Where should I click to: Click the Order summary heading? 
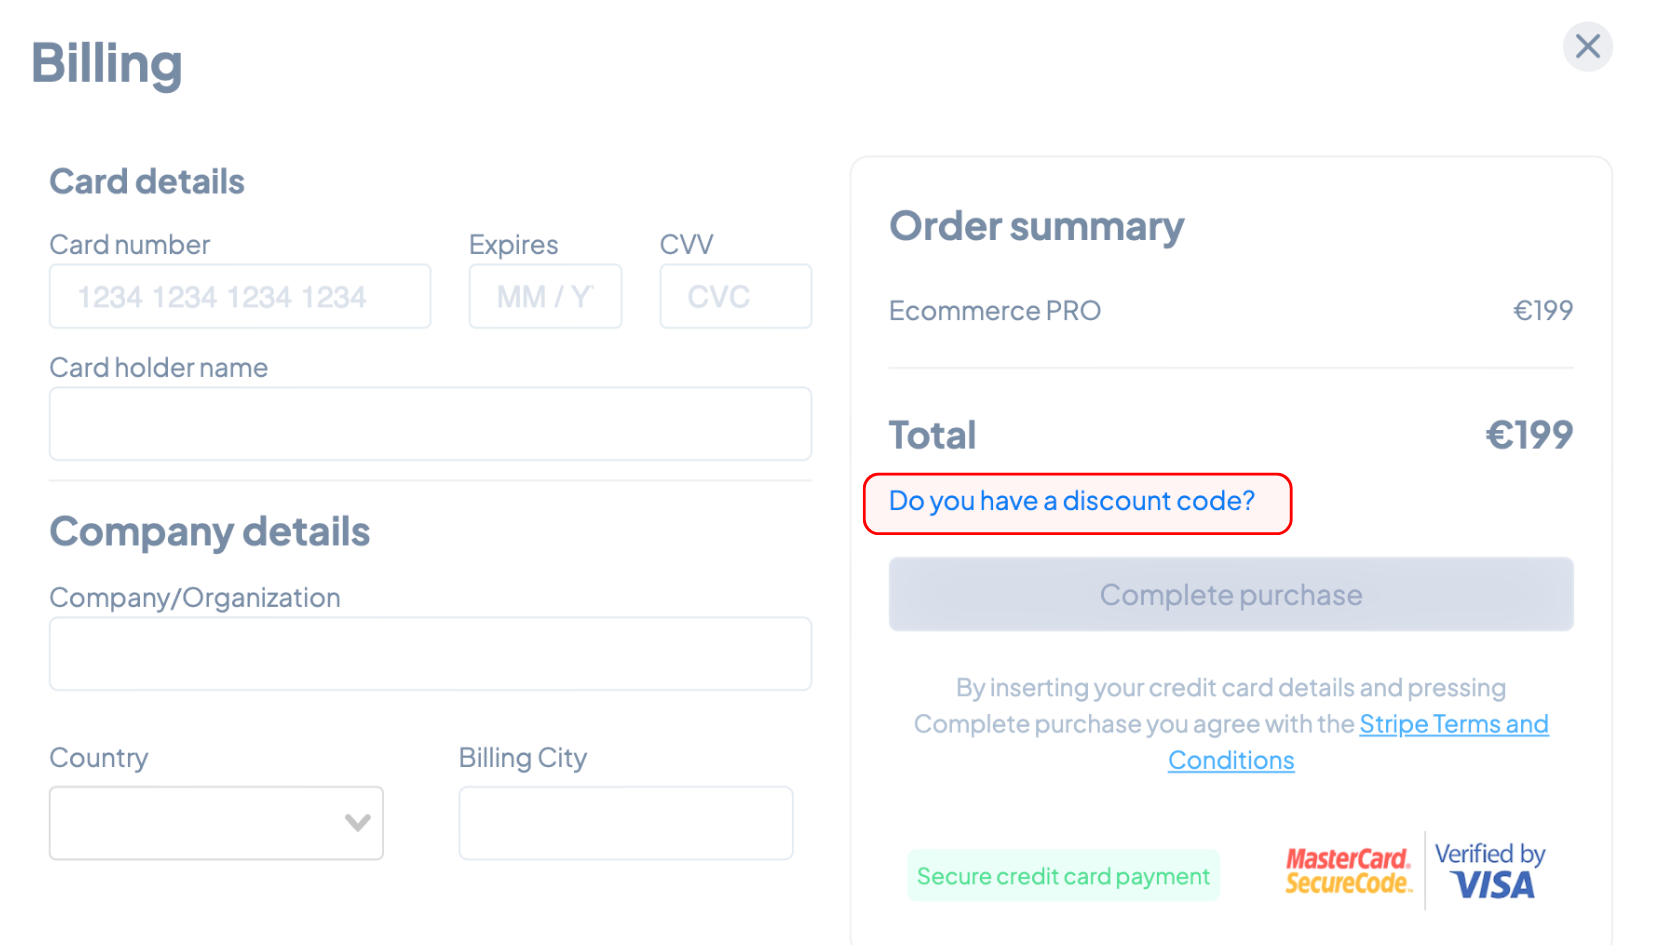pyautogui.click(x=1036, y=226)
